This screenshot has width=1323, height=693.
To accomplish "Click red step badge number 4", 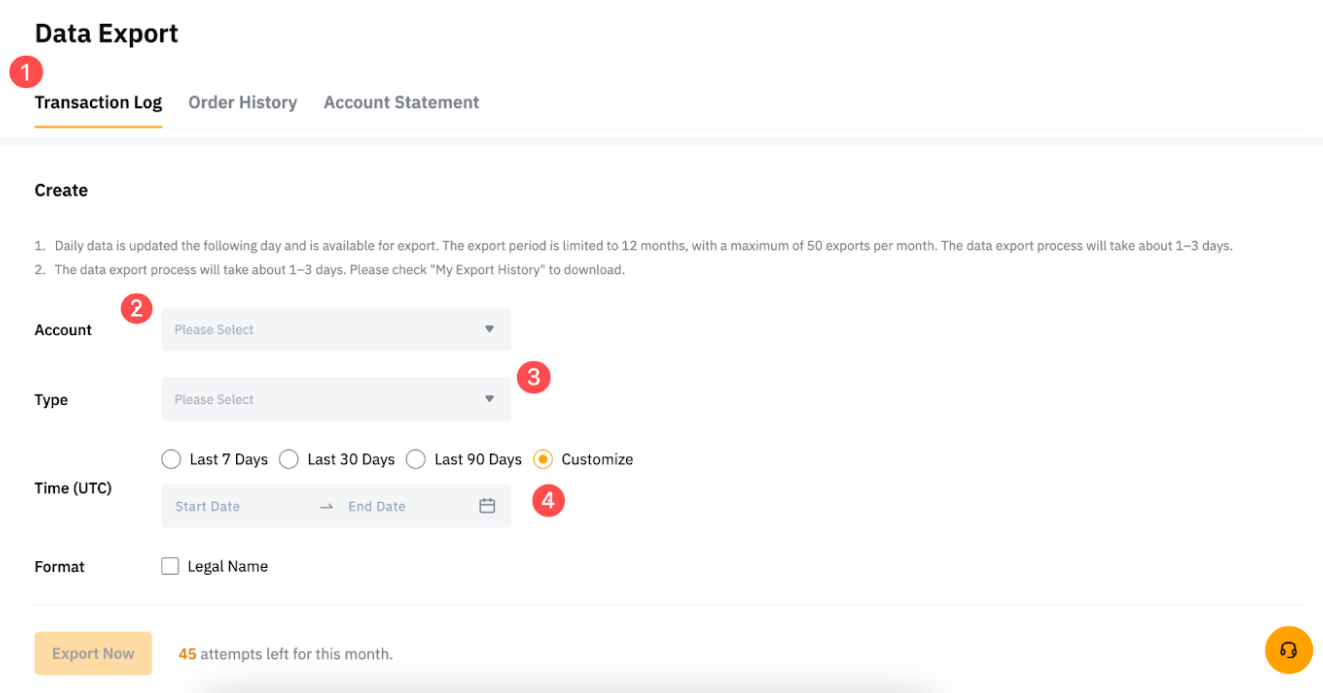I will tap(548, 500).
